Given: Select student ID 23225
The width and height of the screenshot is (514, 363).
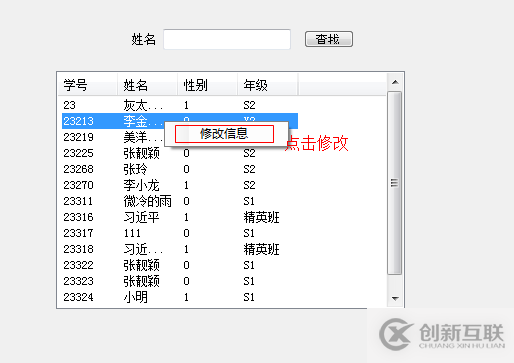Looking at the screenshot, I should (79, 153).
